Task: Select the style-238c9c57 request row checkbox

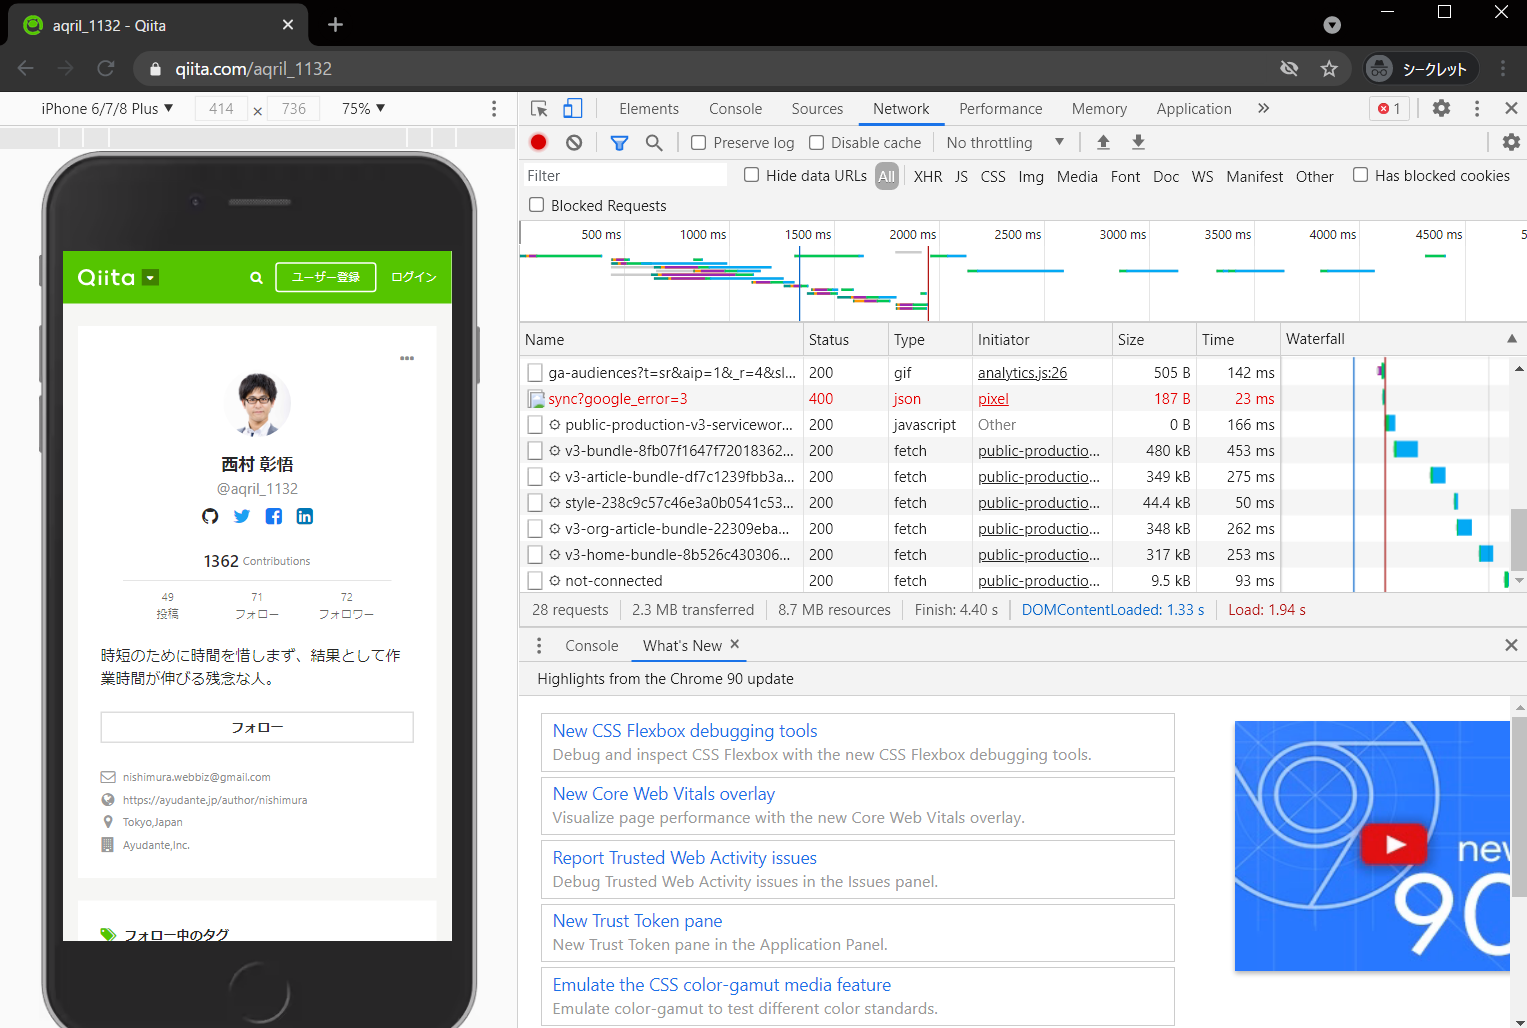Action: coord(535,503)
